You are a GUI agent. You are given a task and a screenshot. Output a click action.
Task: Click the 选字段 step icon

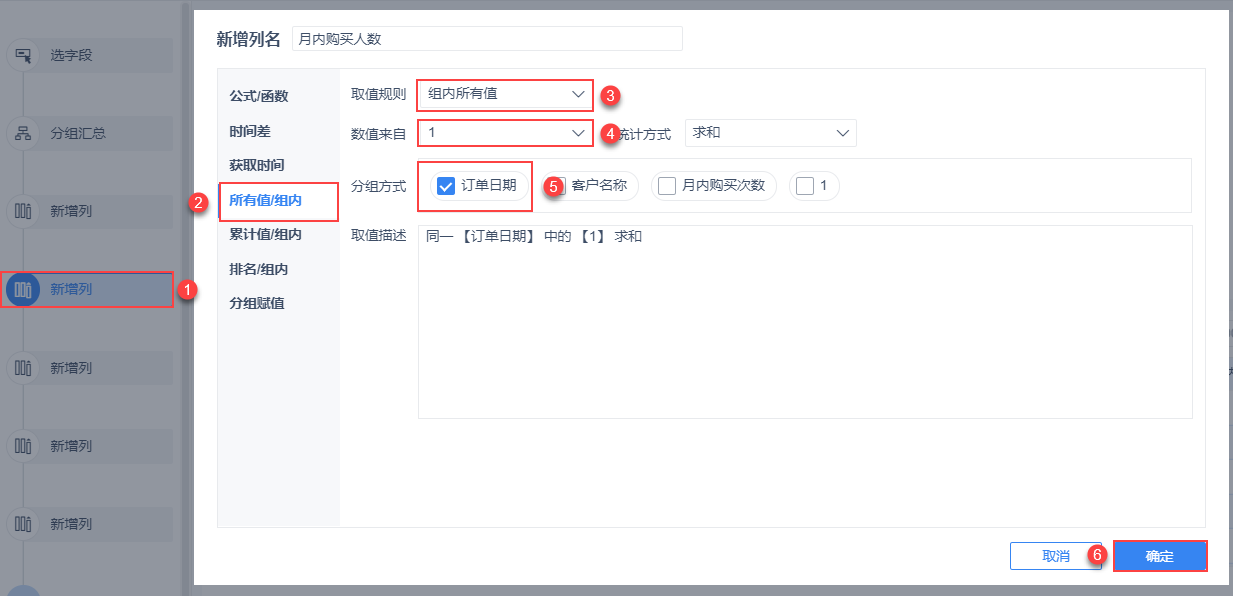(x=22, y=55)
